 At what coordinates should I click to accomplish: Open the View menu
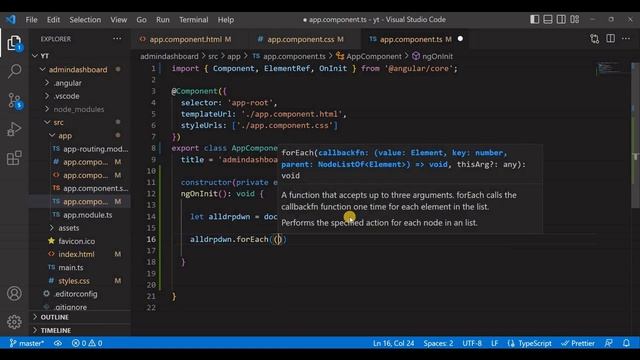[118, 20]
